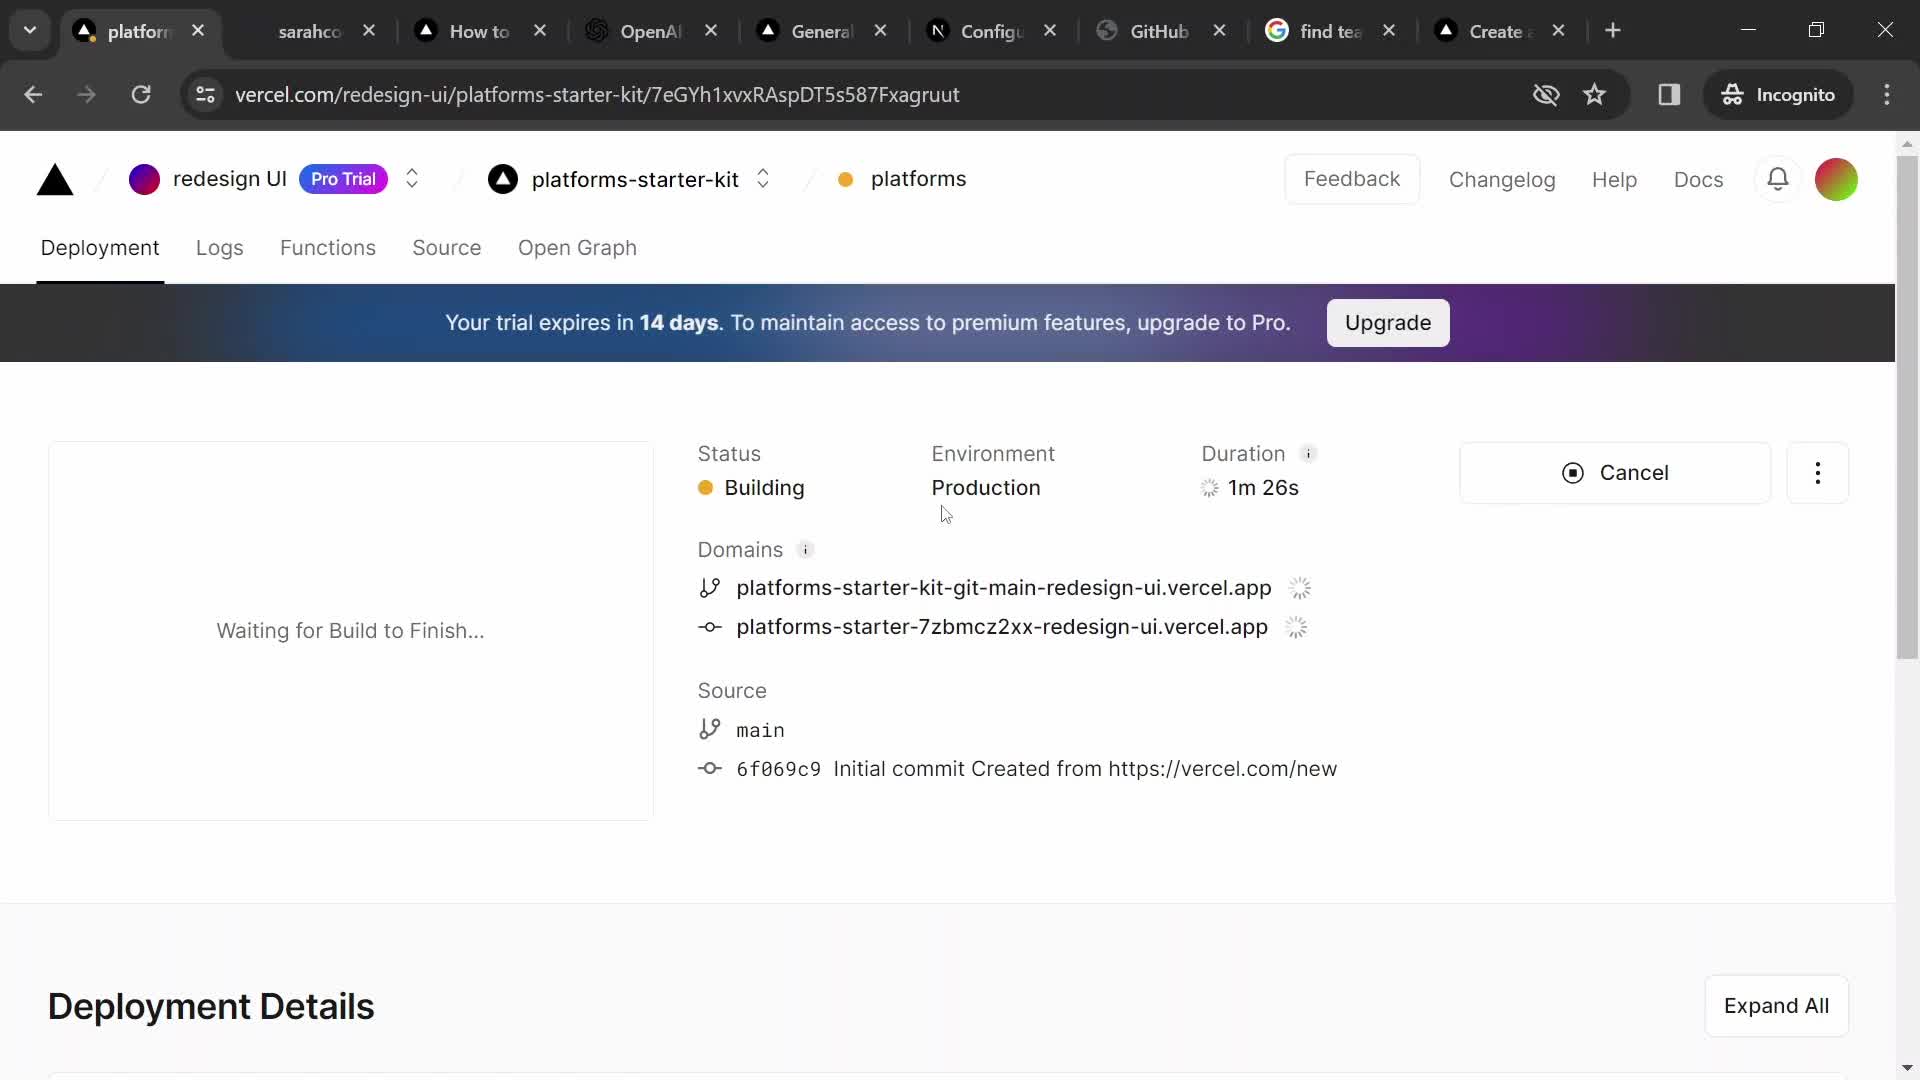This screenshot has width=1920, height=1080.
Task: Open the redesign UI team avatar
Action: [x=144, y=180]
